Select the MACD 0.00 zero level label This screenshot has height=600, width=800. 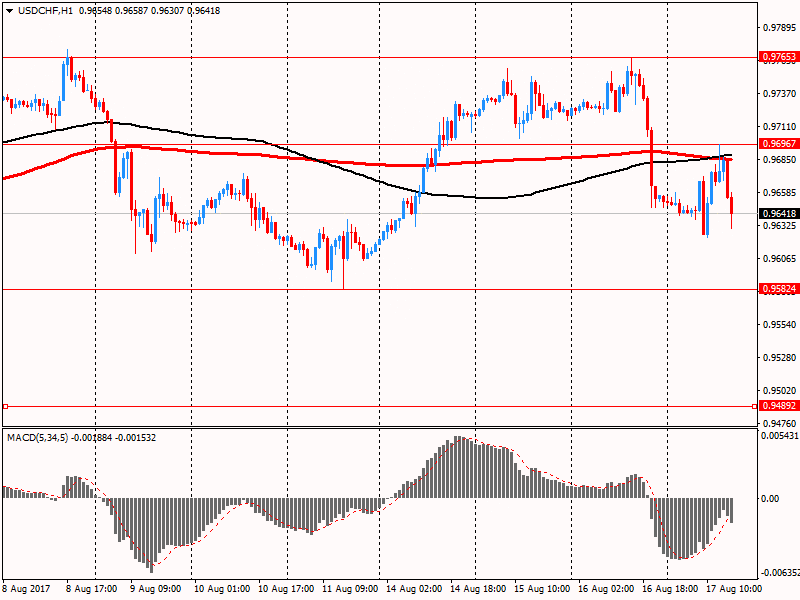pos(770,498)
